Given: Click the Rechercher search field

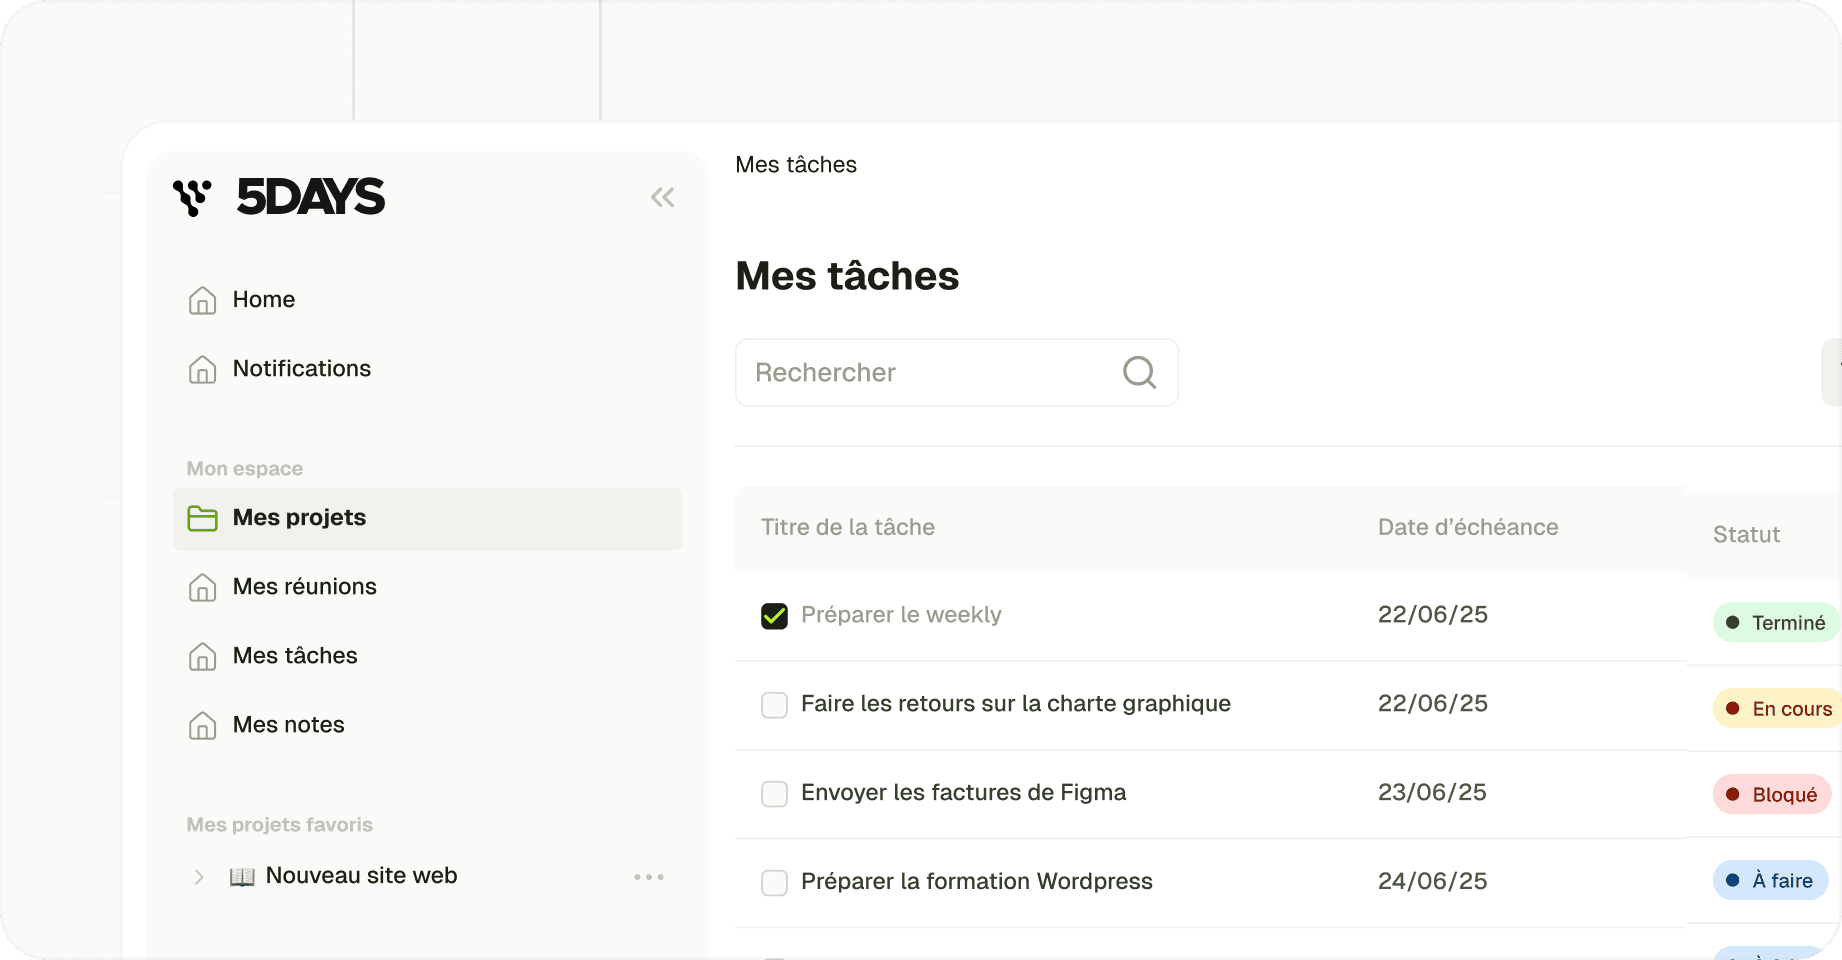Looking at the screenshot, I should (957, 372).
